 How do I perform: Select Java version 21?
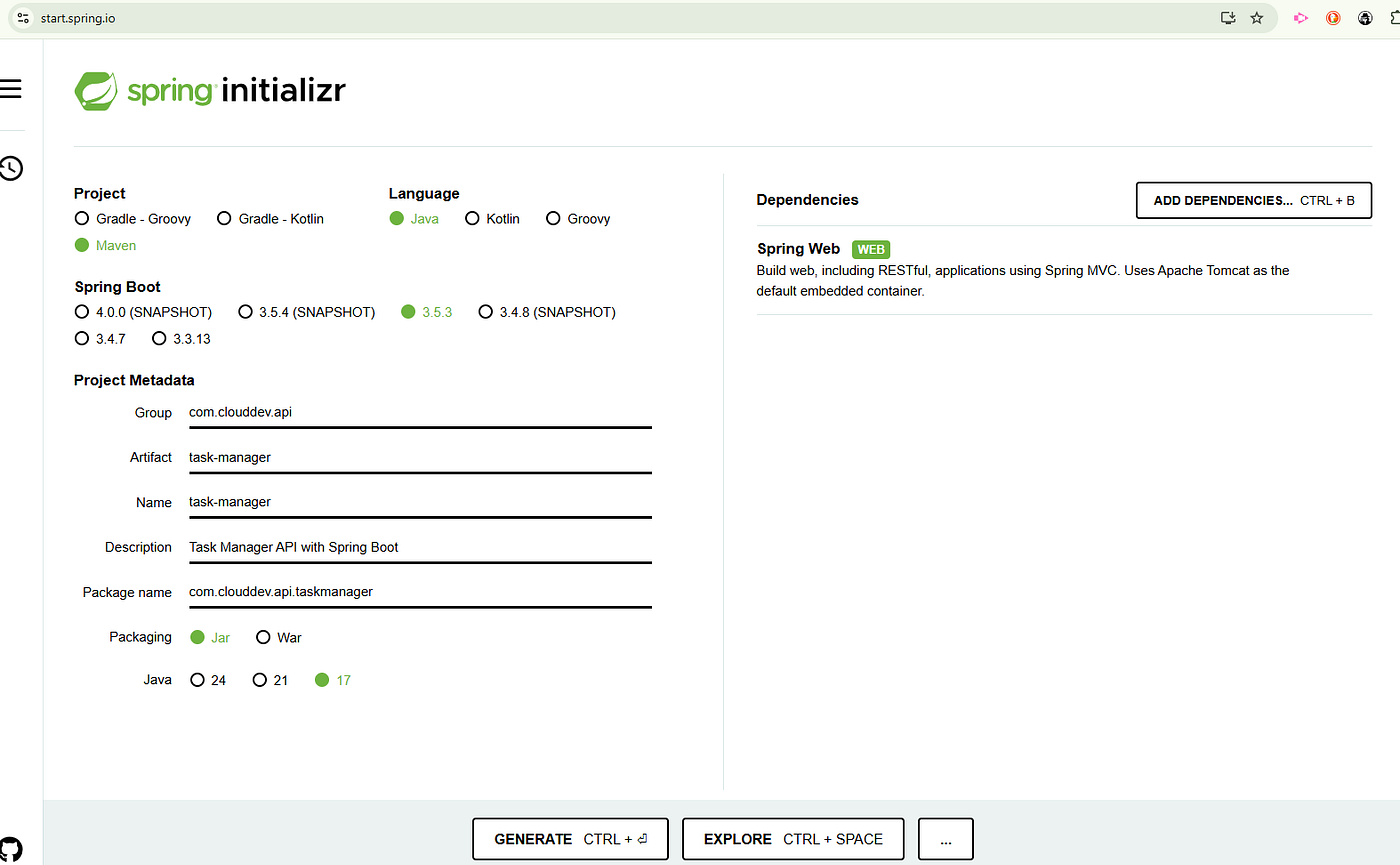click(270, 680)
